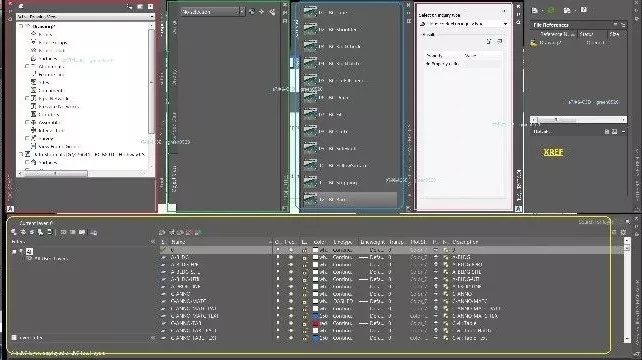The width and height of the screenshot is (642, 360).
Task: Open the Active Drawing View dropdown in Toolspace
Action: [x=85, y=16]
